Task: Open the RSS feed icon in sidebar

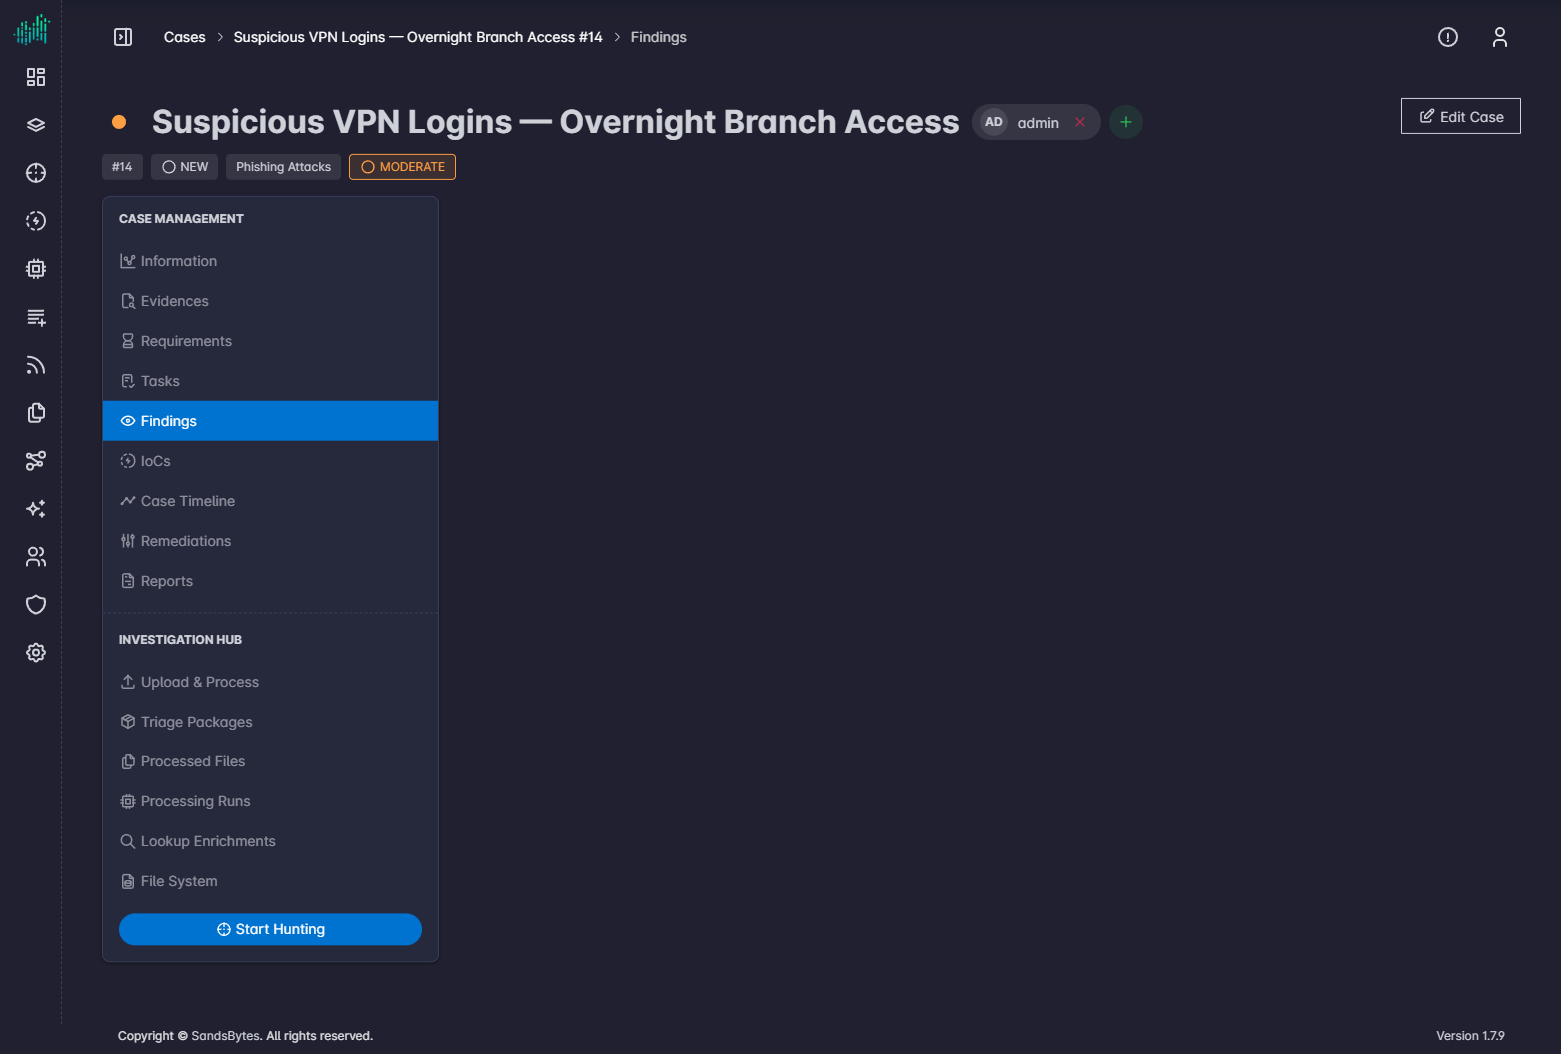Action: click(x=36, y=365)
